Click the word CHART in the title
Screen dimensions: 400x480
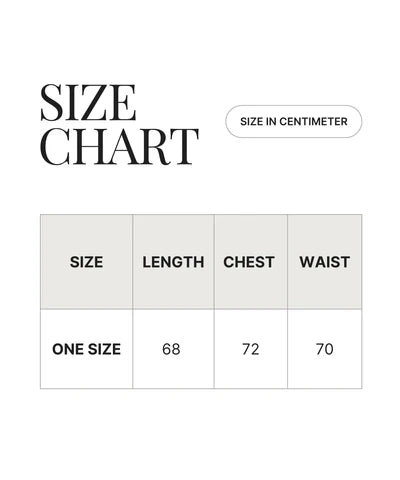[x=120, y=147]
